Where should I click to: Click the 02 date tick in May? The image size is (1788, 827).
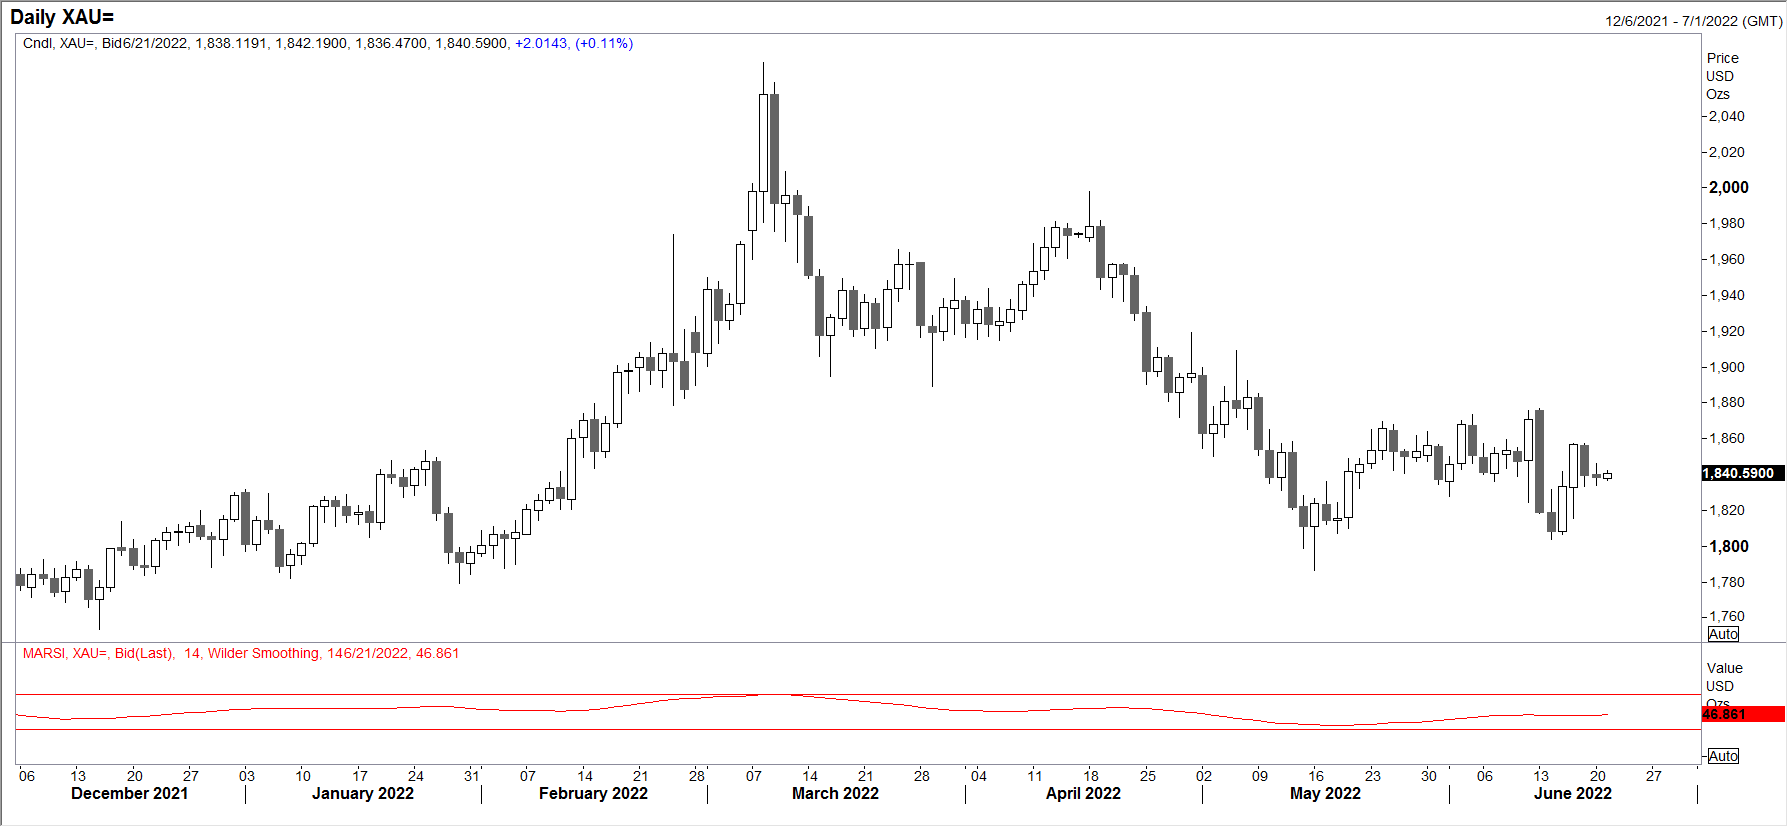[x=1204, y=776]
